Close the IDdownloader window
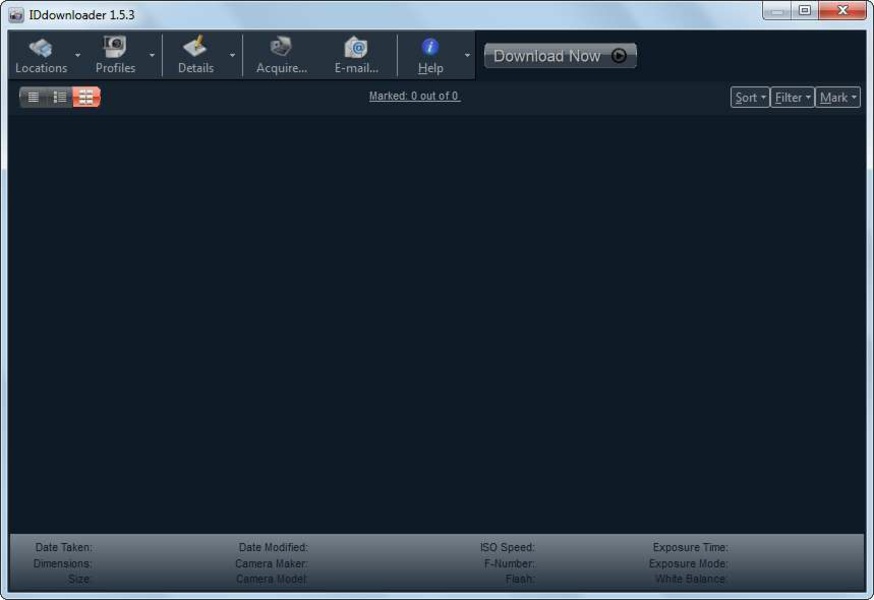This screenshot has width=874, height=600. (842, 11)
